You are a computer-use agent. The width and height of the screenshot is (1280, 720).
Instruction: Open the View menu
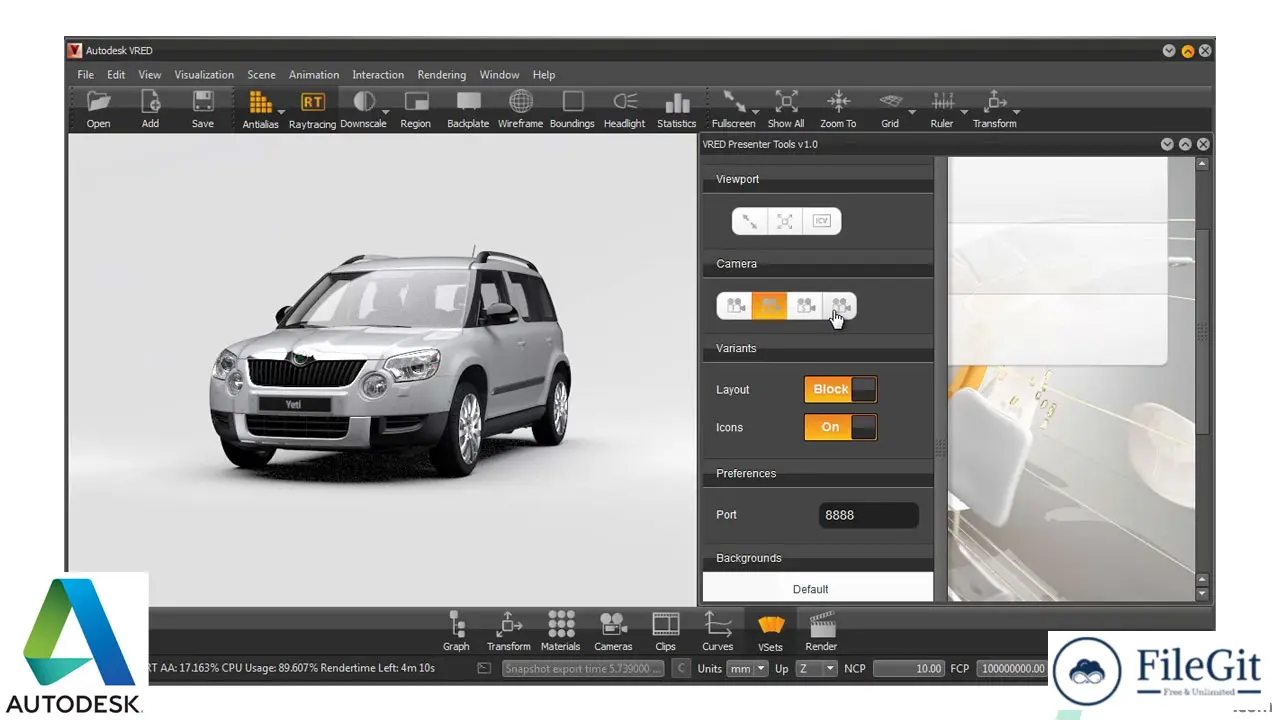pyautogui.click(x=150, y=75)
